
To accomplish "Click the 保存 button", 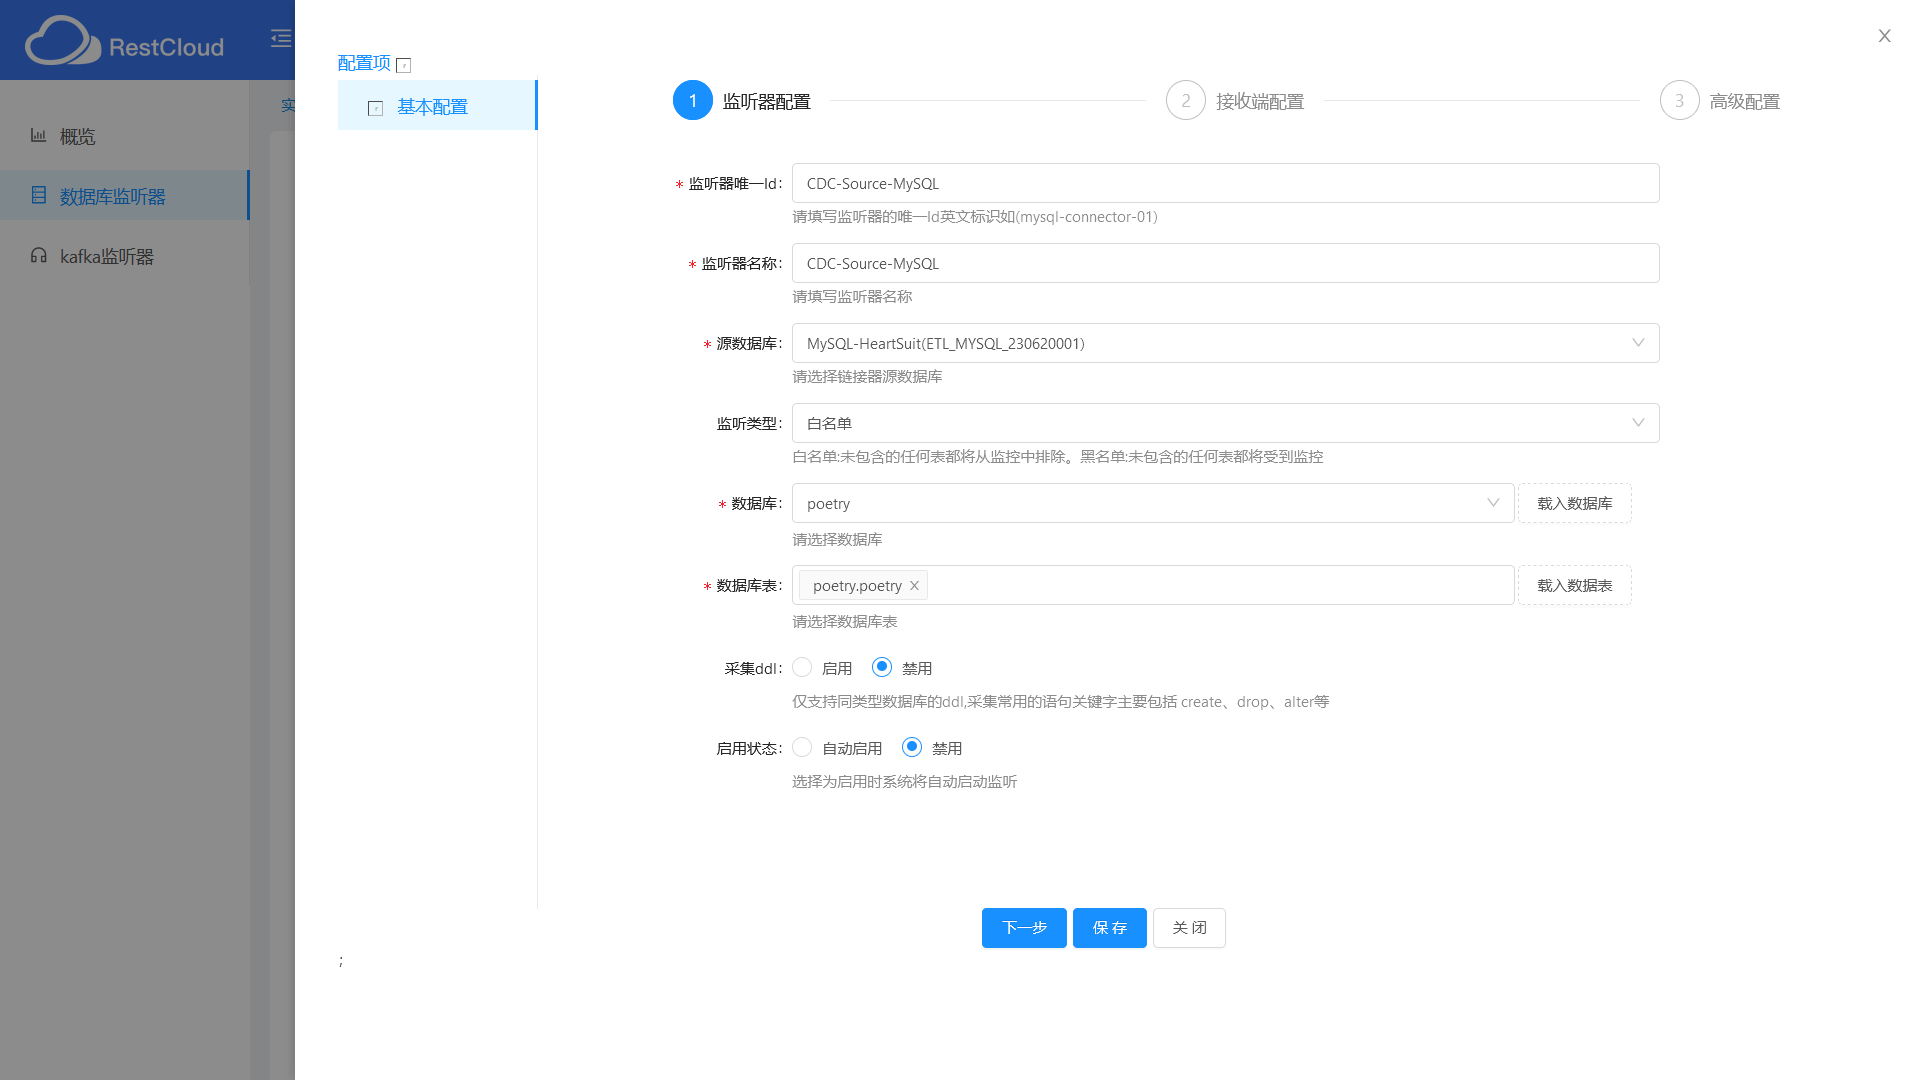I will (x=1109, y=928).
